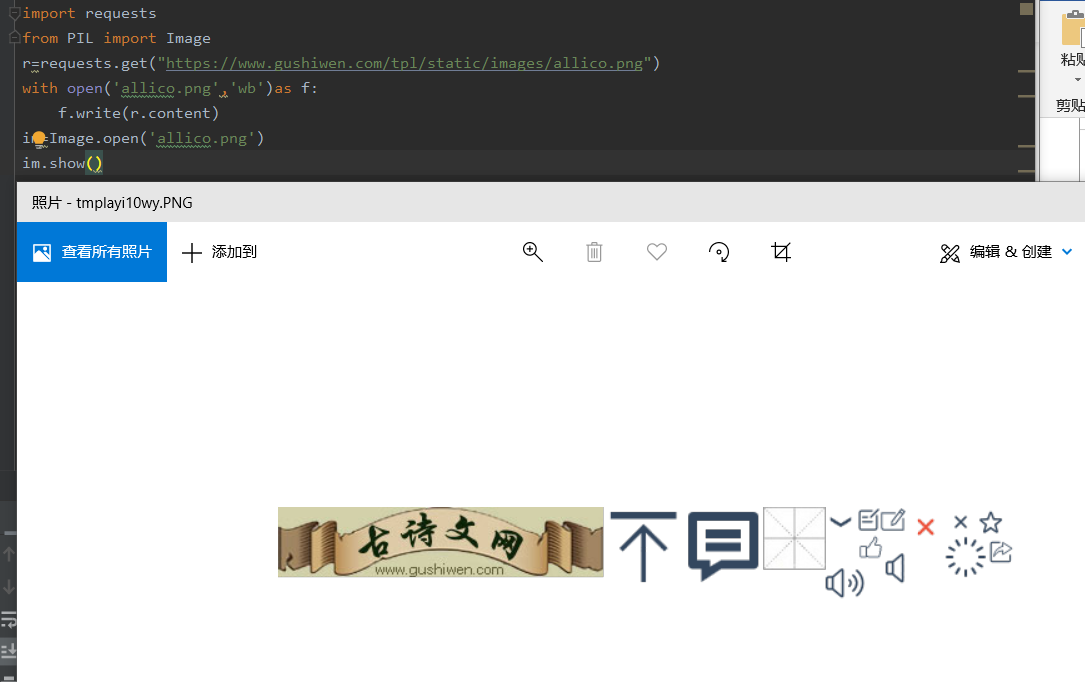Click the orange lightbulb hint icon

[39, 138]
